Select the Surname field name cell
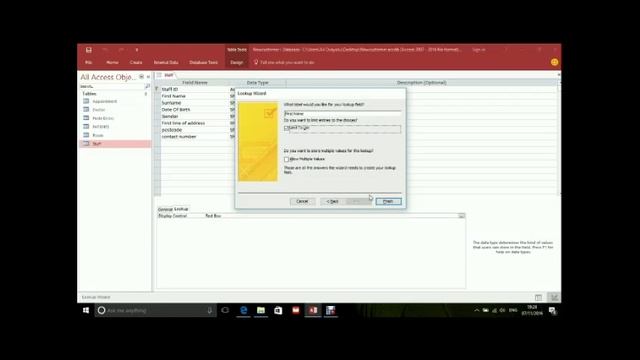This screenshot has width=640, height=360. point(195,103)
